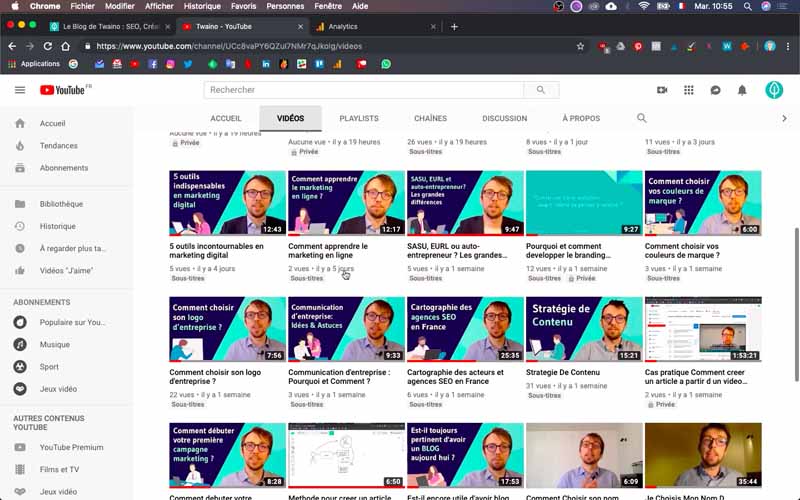Viewport: 800px width, 500px height.
Task: Open Comment choisir son logo thumbnail
Action: tap(228, 329)
